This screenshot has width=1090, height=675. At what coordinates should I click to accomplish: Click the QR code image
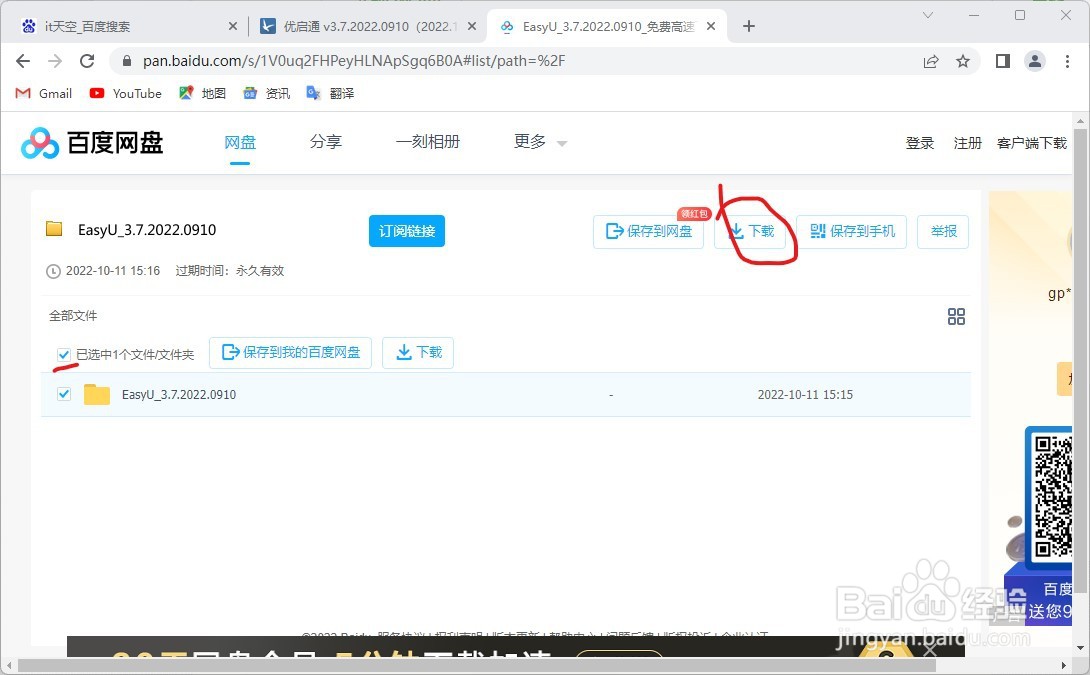click(1052, 495)
